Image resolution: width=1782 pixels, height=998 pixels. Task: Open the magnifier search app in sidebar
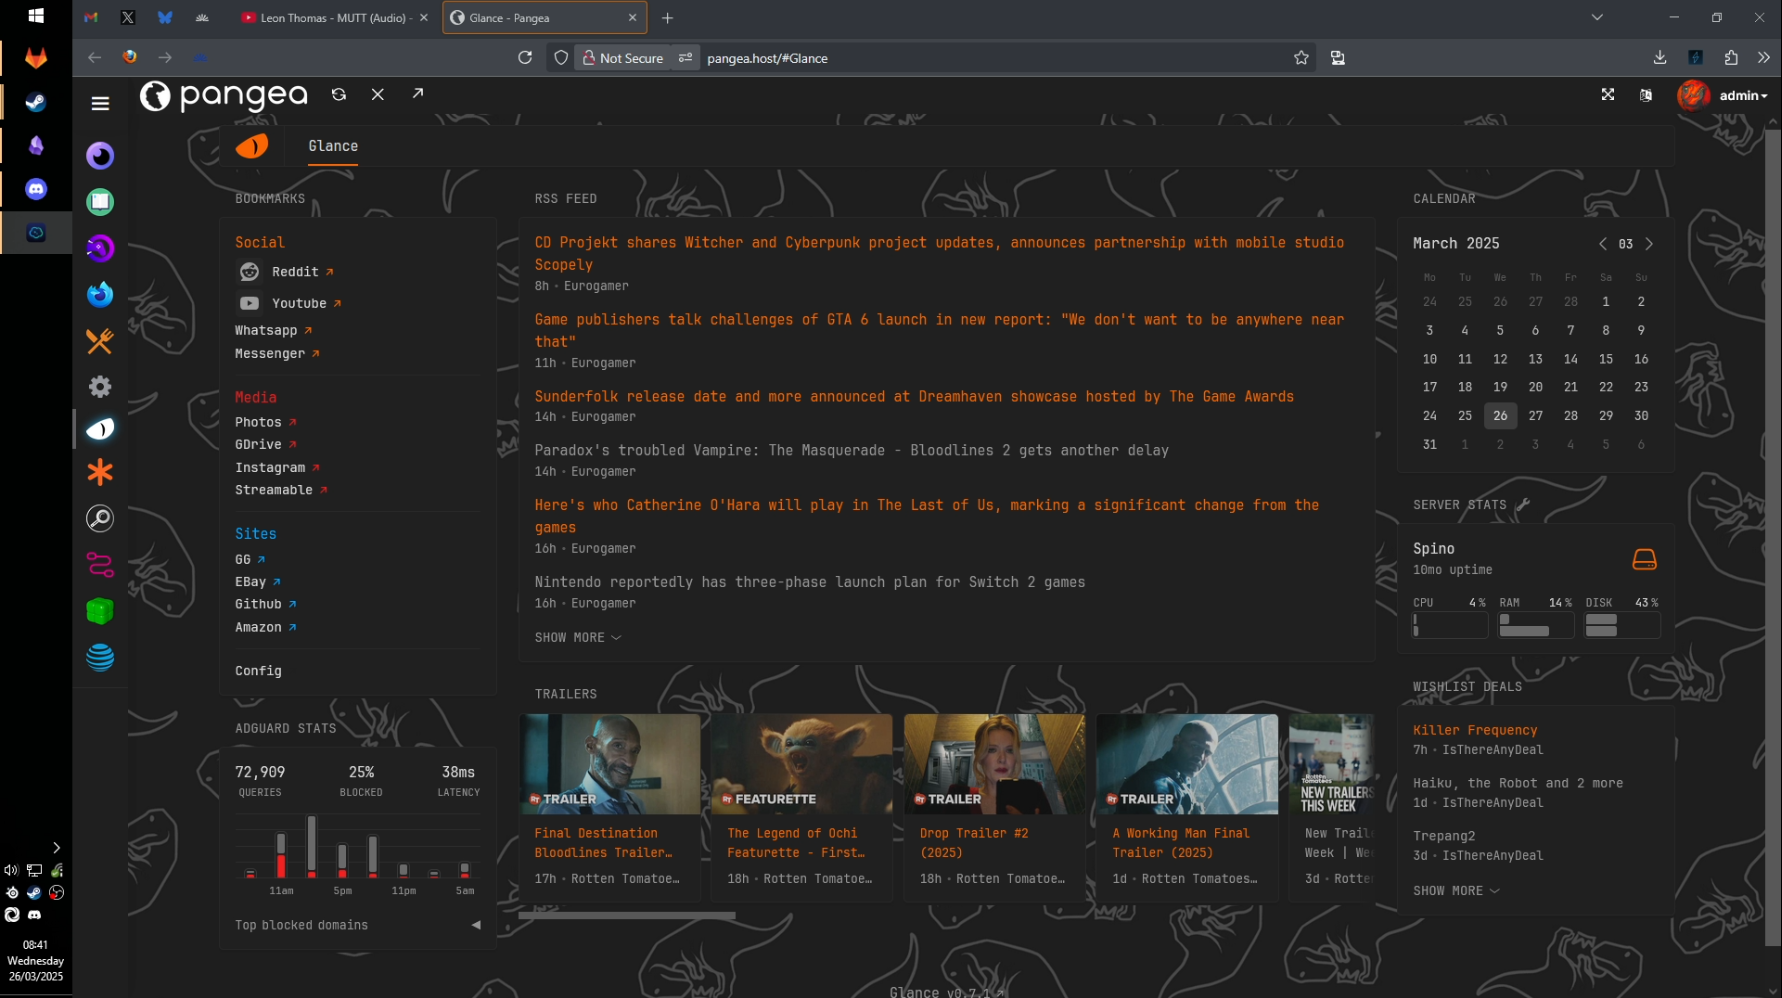click(x=100, y=518)
